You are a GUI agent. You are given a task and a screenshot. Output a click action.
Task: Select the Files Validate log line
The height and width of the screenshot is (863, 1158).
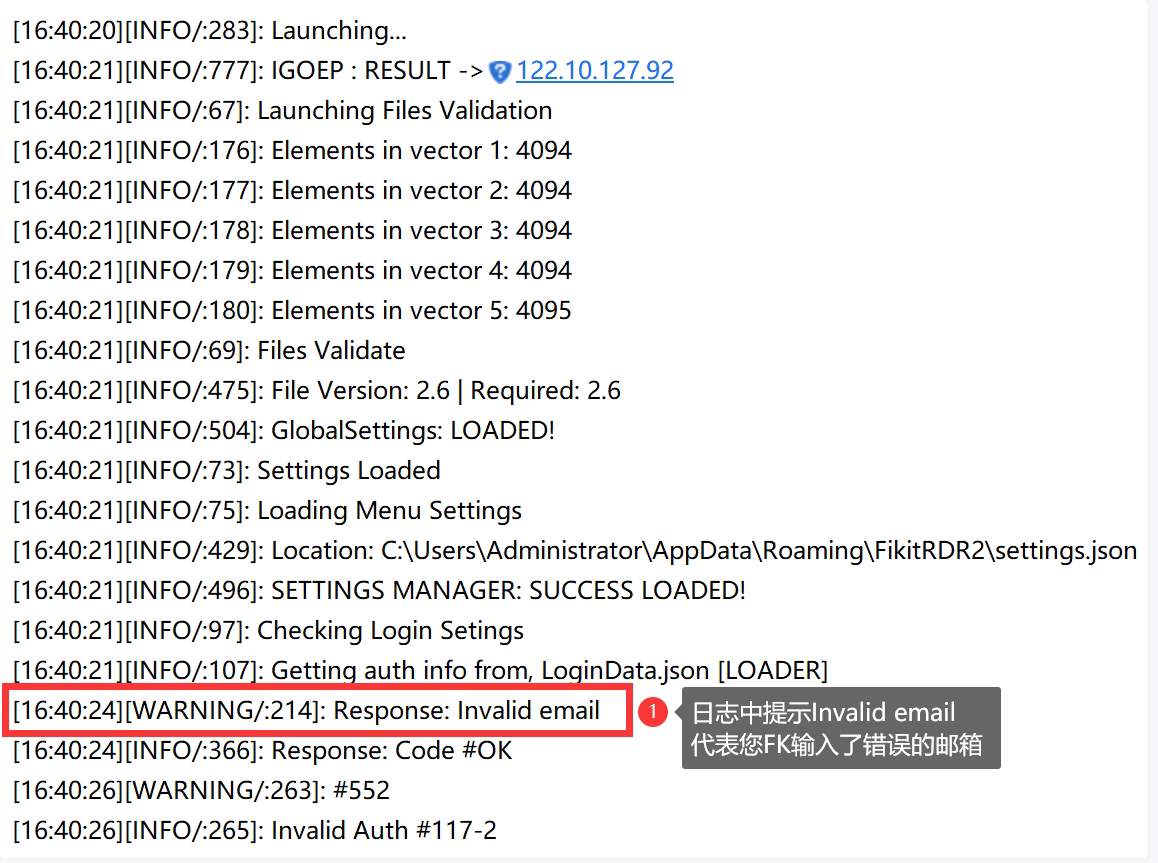[209, 350]
